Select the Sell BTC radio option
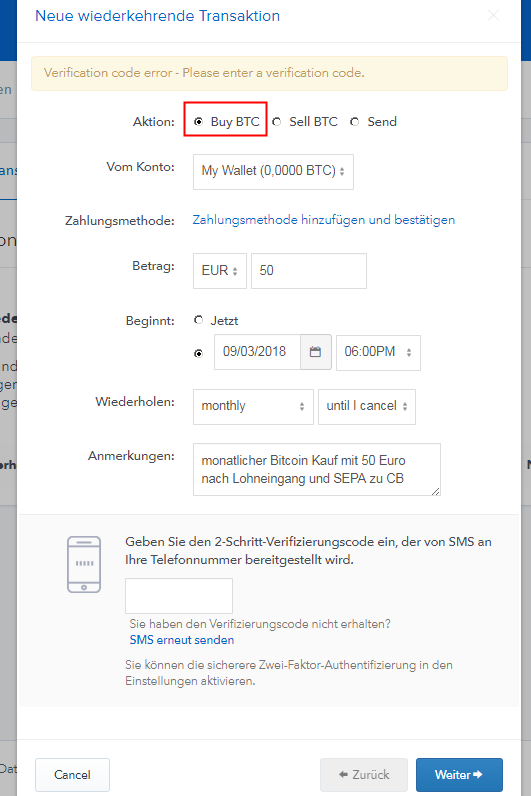531x796 pixels. point(277,122)
